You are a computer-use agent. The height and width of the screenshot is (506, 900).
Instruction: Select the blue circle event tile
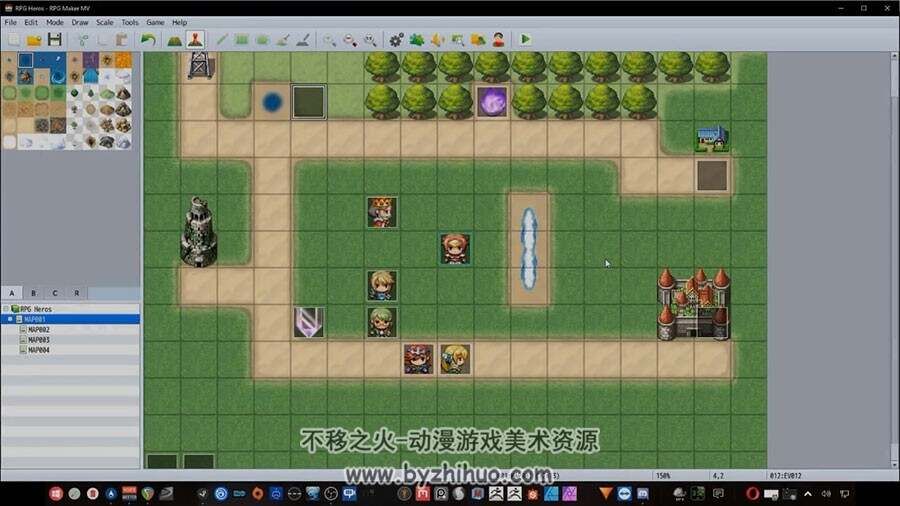pyautogui.click(x=272, y=102)
